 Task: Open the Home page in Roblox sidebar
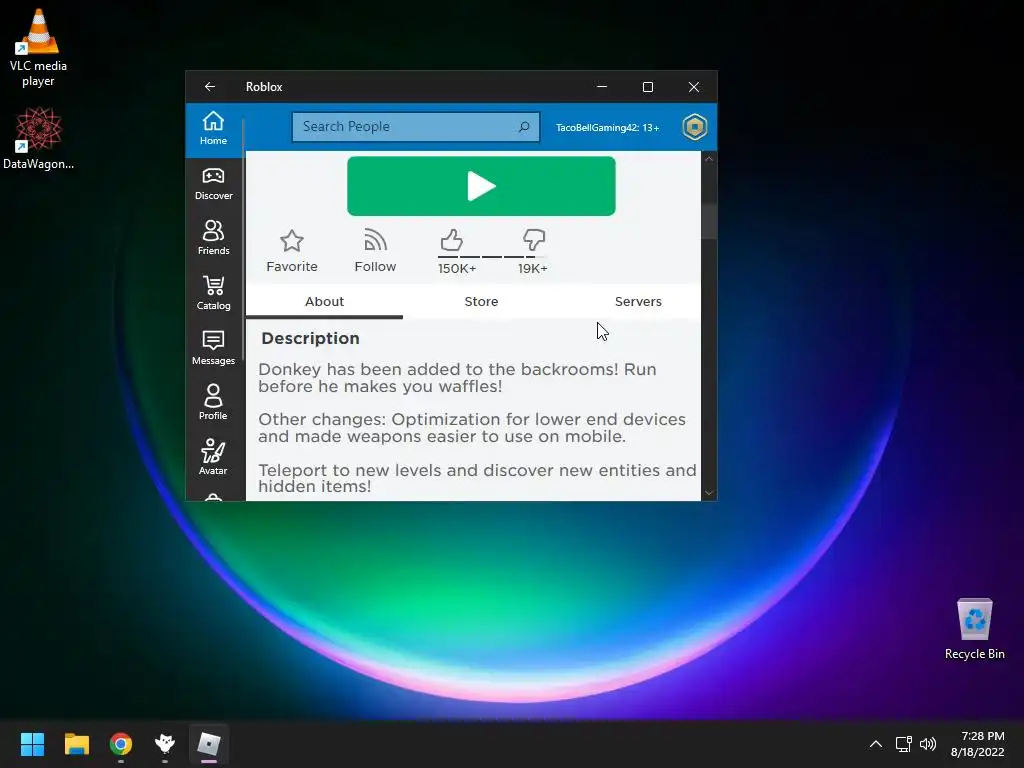(x=214, y=129)
